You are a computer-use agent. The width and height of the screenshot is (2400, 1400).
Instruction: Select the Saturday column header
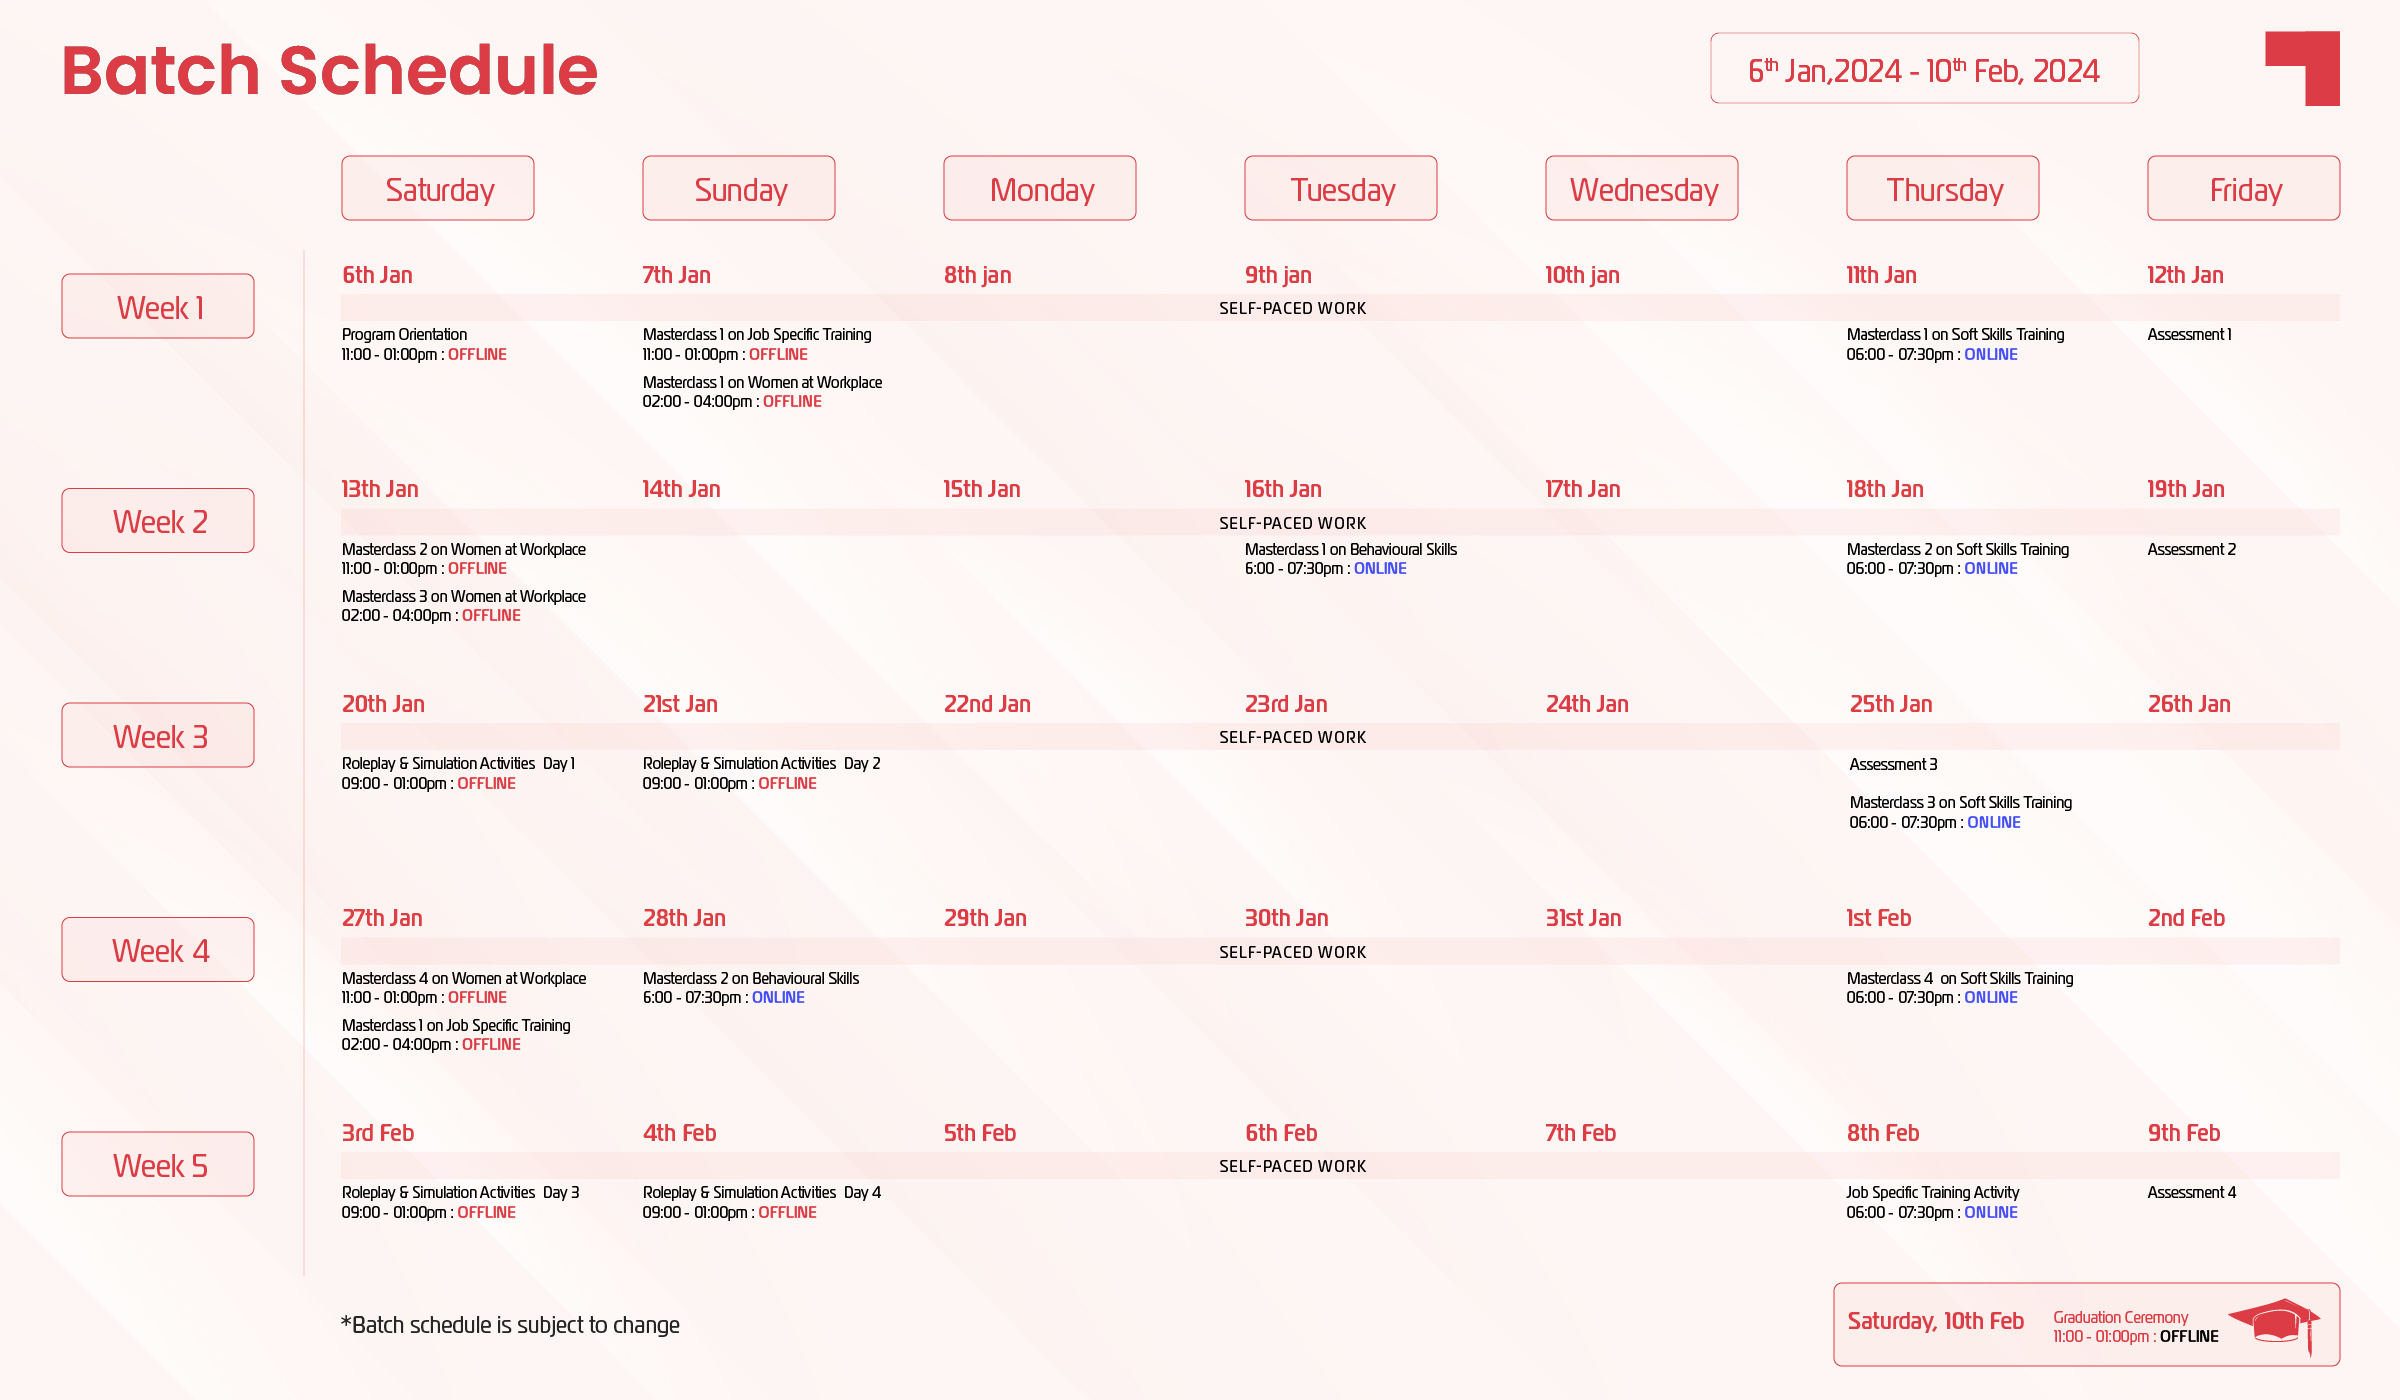438,189
